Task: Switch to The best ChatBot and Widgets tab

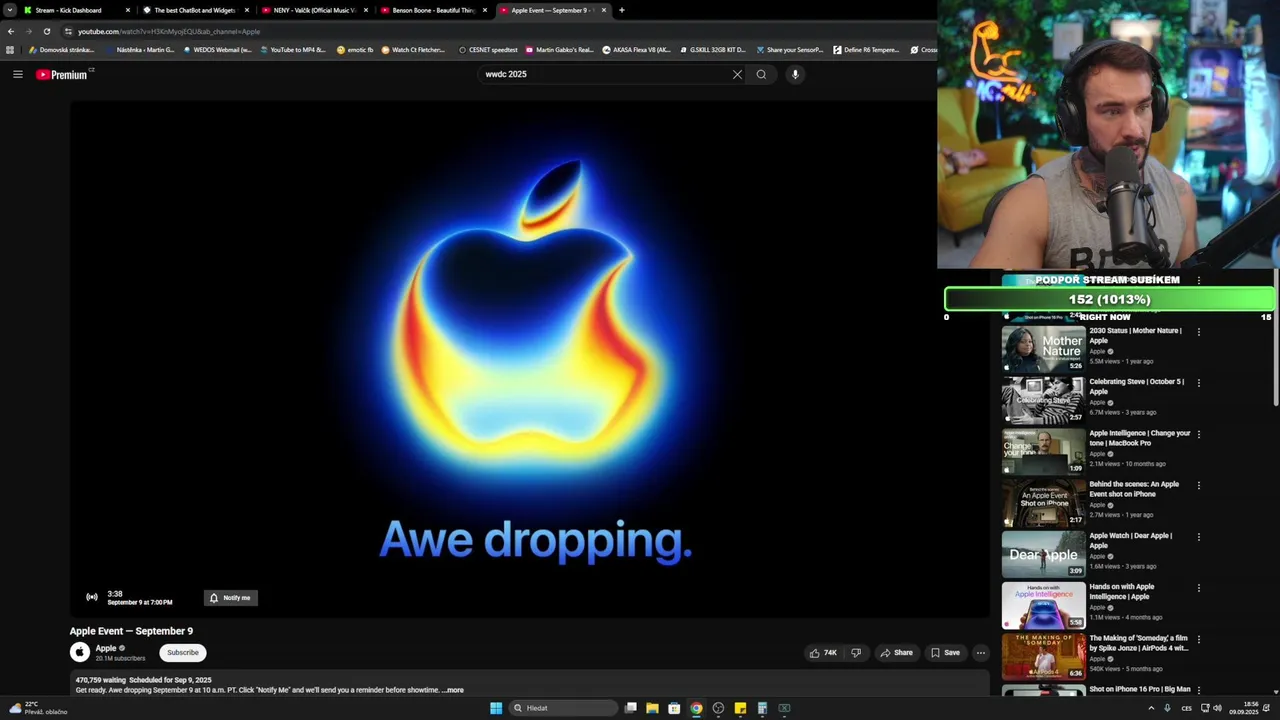Action: point(196,10)
